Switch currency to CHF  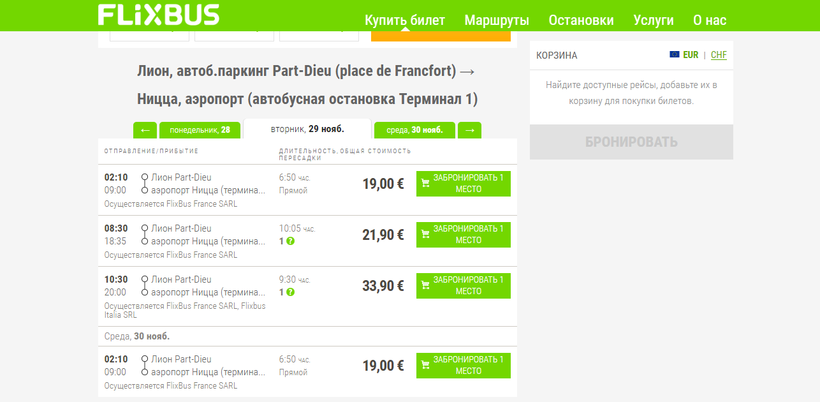[x=718, y=55]
